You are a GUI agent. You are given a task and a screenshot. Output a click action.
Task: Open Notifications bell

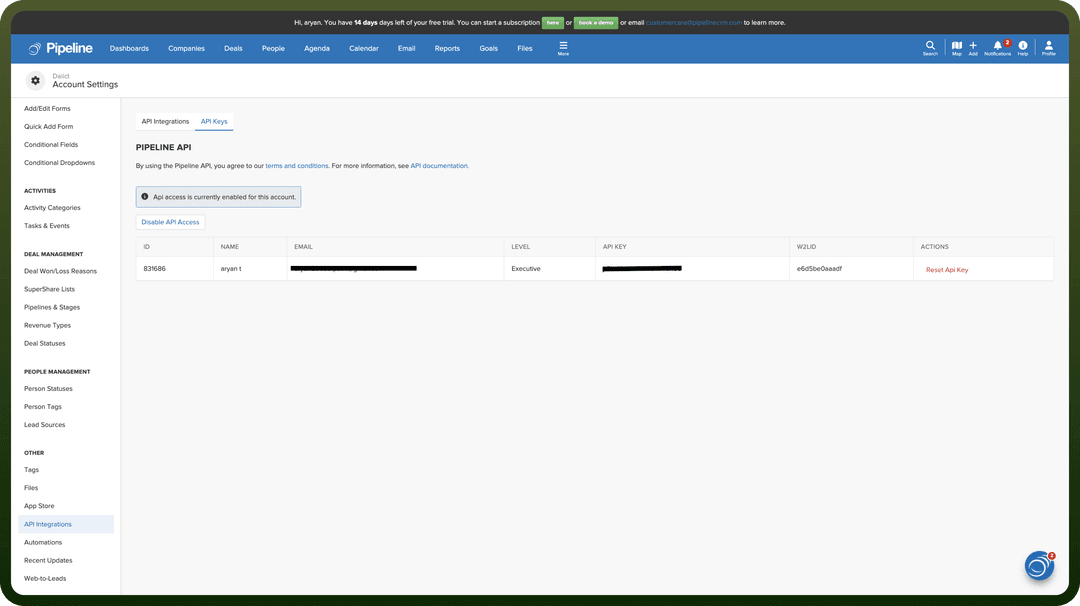point(997,48)
